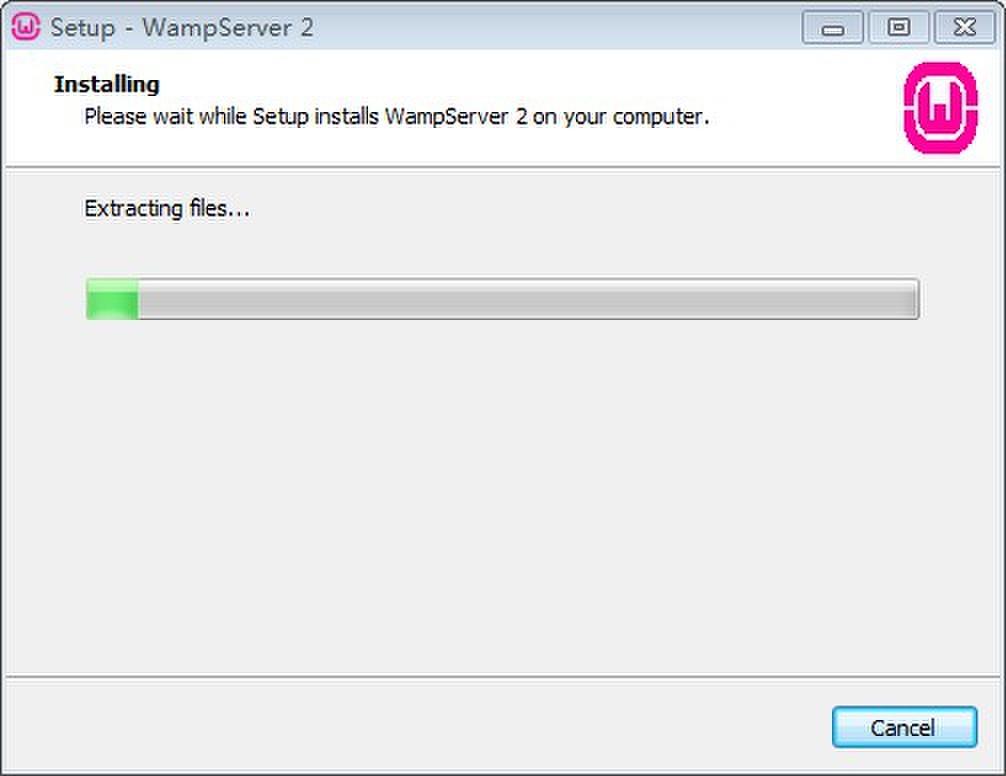The height and width of the screenshot is (776, 1006).
Task: Close the setup window with the X
Action: 965,28
